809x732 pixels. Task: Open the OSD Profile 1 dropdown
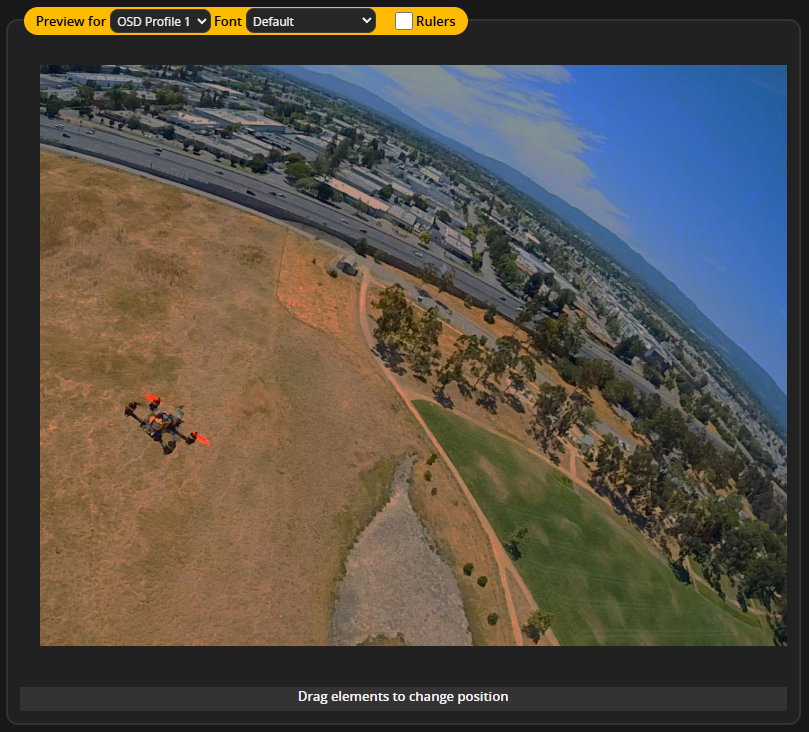[x=160, y=21]
